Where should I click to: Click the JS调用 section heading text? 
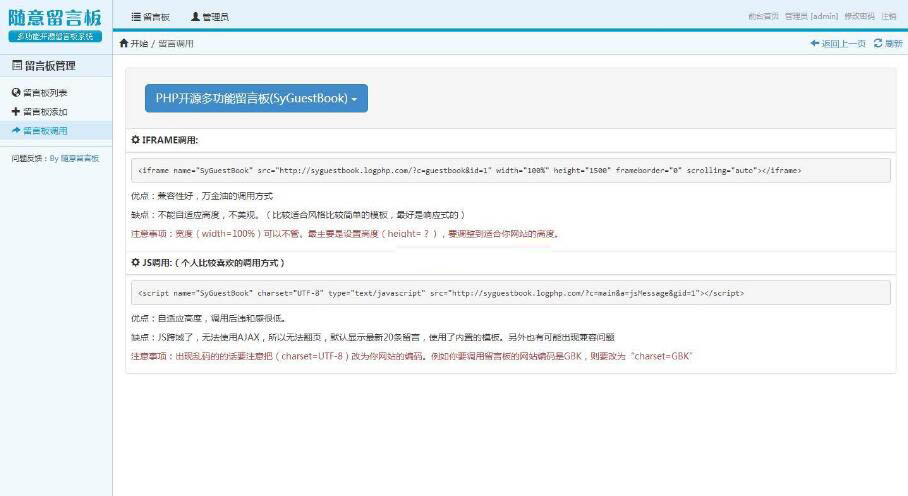[x=213, y=263]
